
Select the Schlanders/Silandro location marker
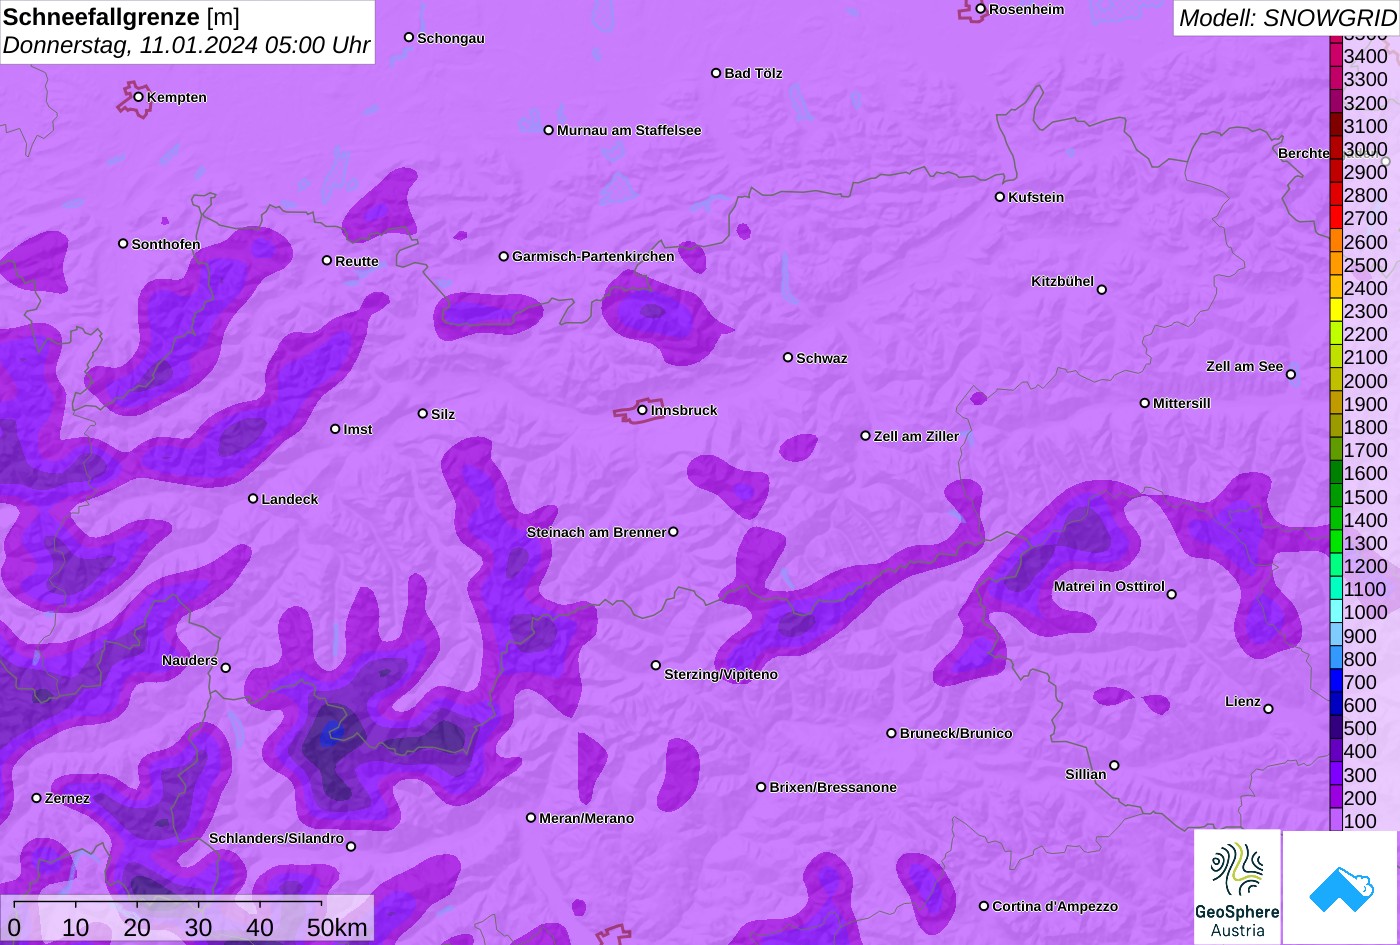click(351, 847)
